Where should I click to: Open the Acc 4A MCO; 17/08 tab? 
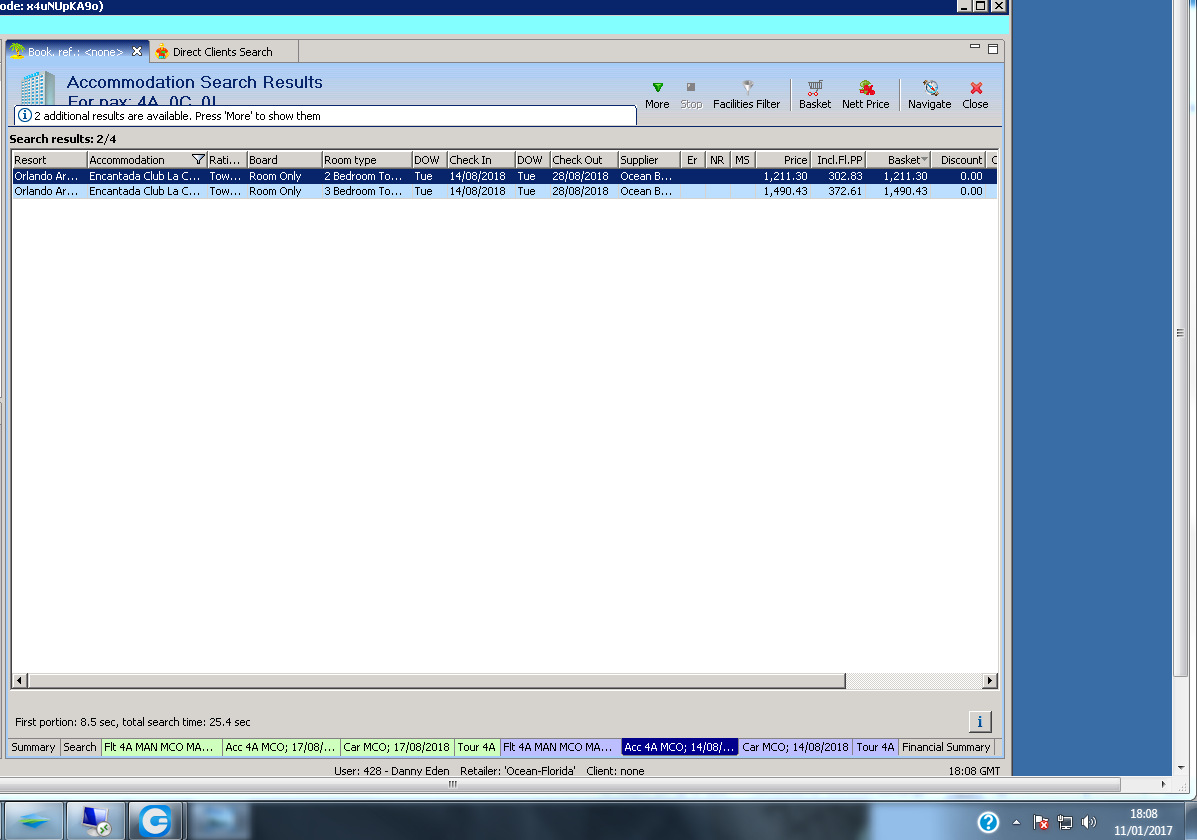(280, 747)
